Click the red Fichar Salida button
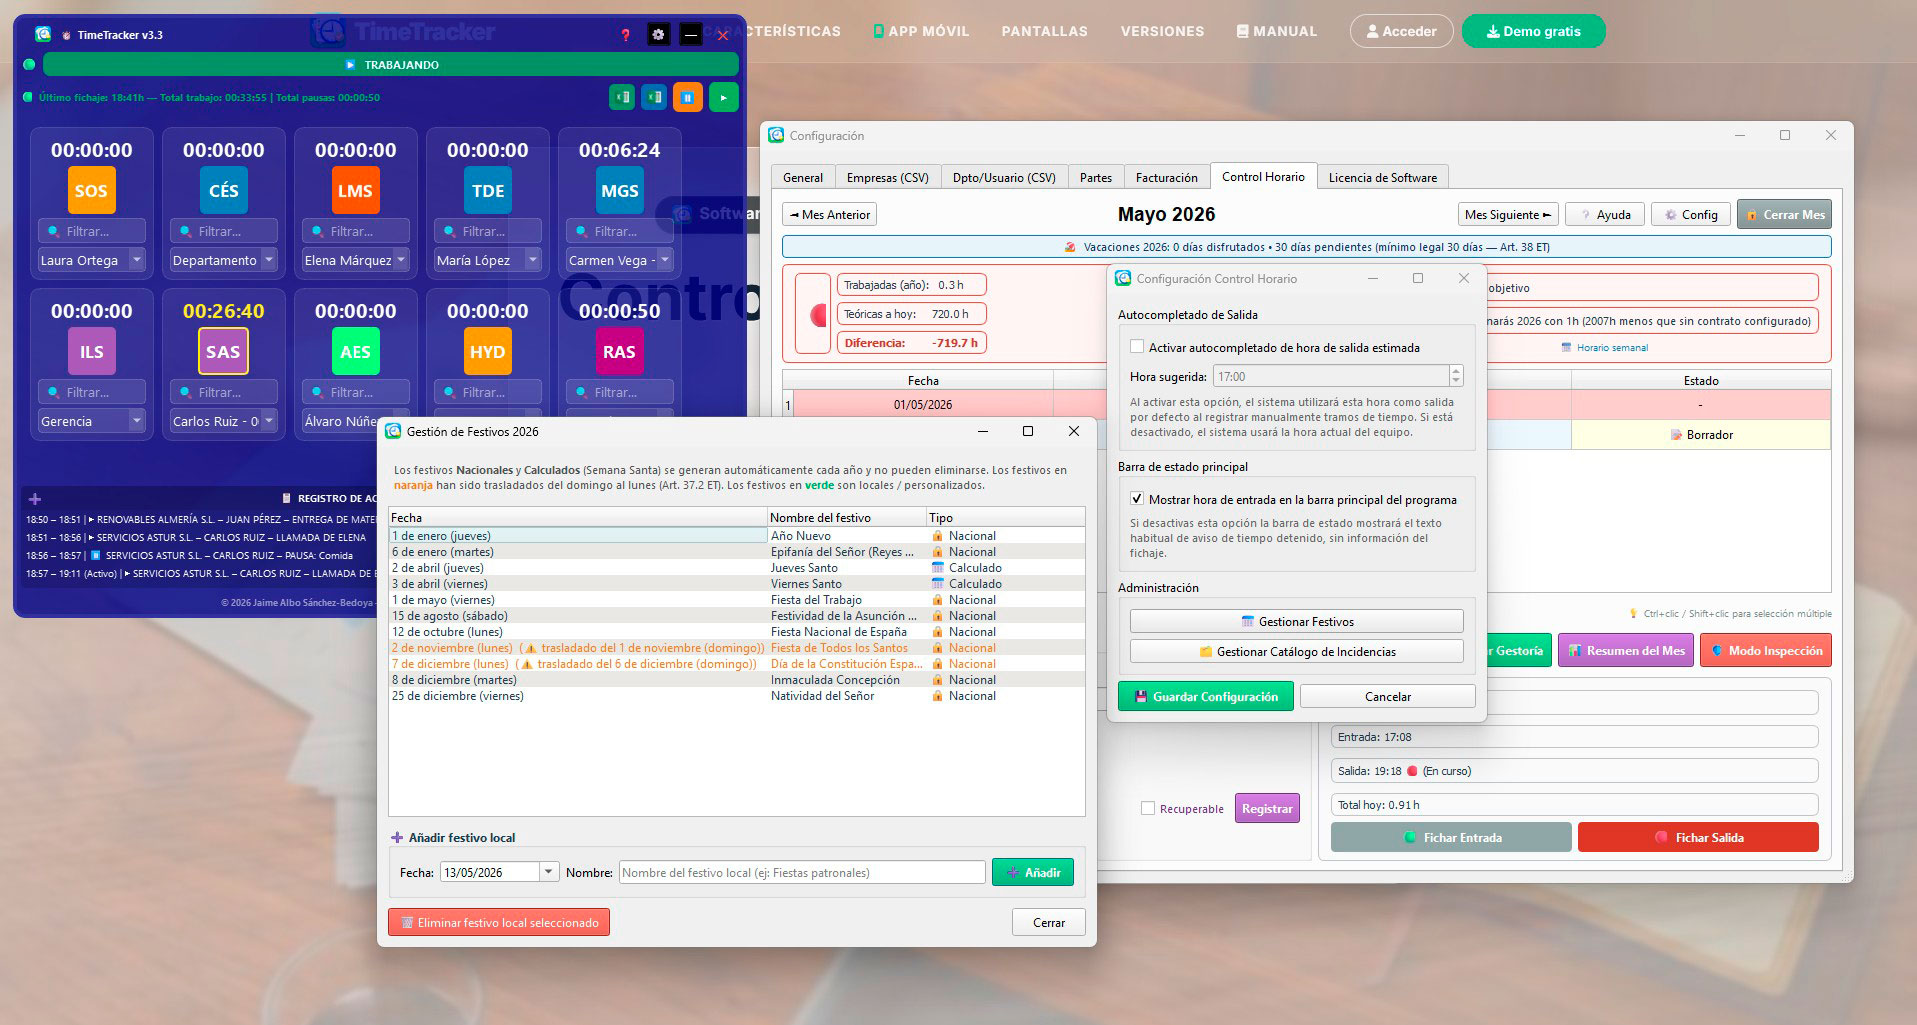The height and width of the screenshot is (1025, 1917). pyautogui.click(x=1698, y=837)
